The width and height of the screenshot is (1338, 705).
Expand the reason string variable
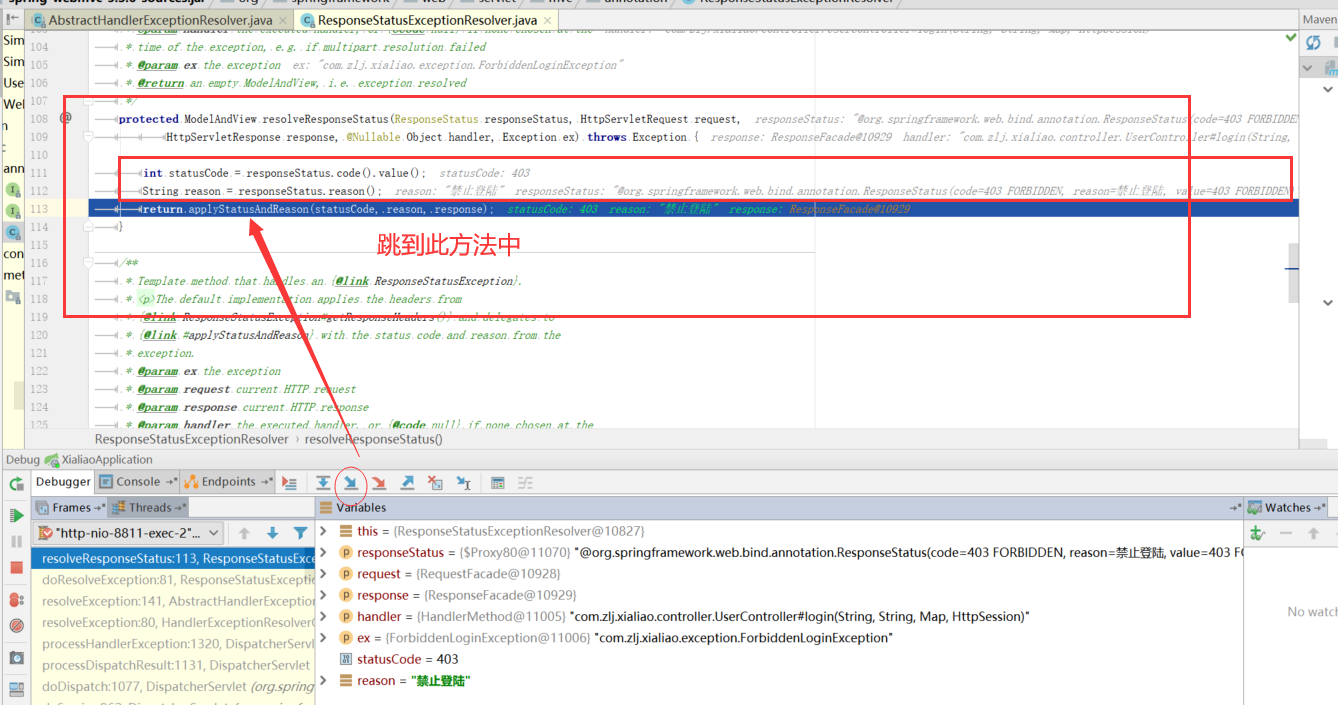click(323, 681)
